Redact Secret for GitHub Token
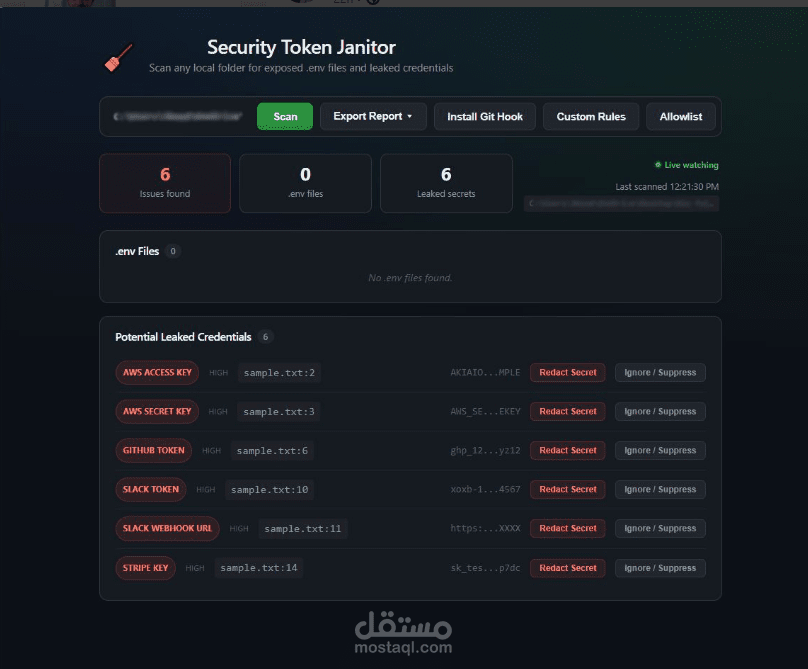The image size is (808, 669). tap(568, 450)
